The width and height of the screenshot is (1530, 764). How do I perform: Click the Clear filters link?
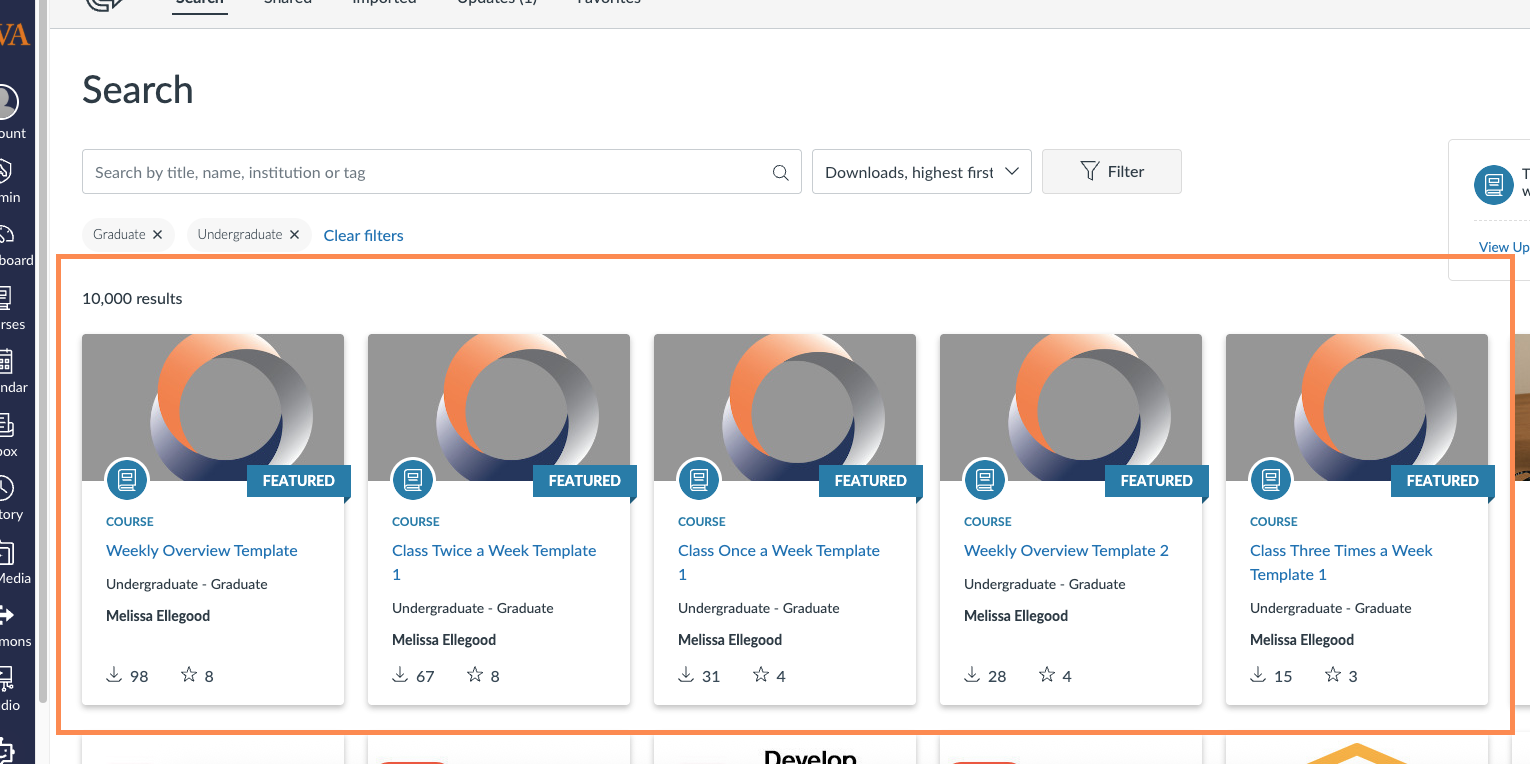364,236
